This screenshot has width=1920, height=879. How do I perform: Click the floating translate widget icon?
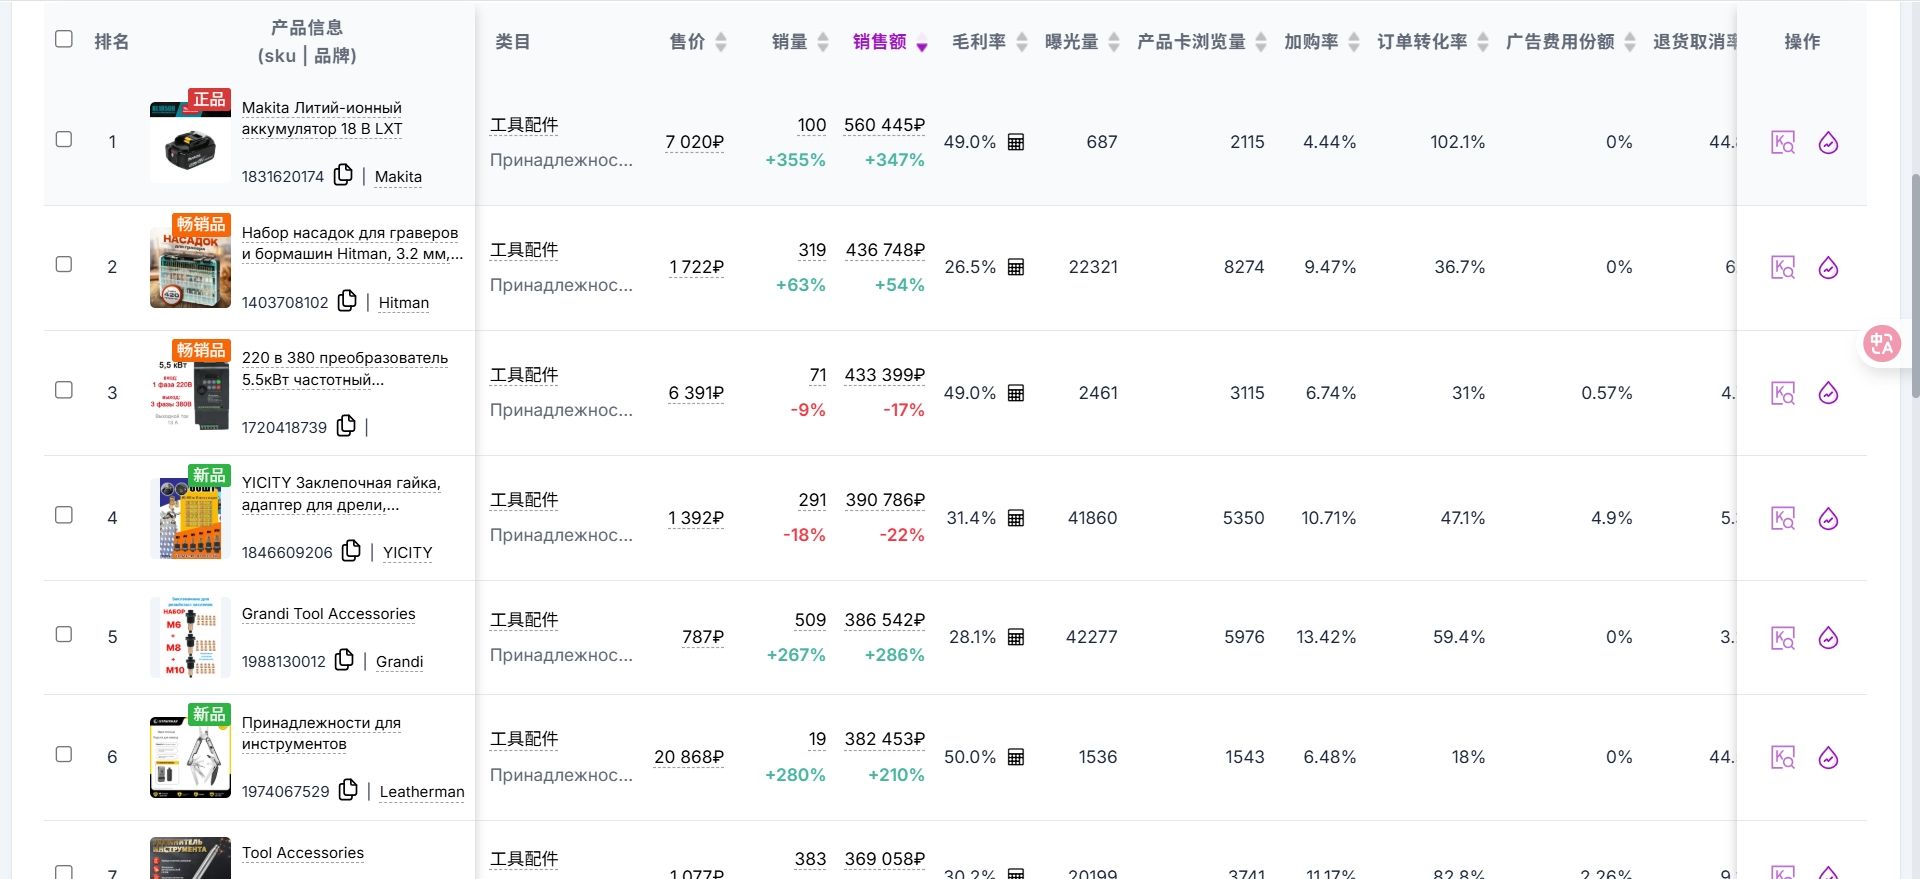pyautogui.click(x=1882, y=344)
